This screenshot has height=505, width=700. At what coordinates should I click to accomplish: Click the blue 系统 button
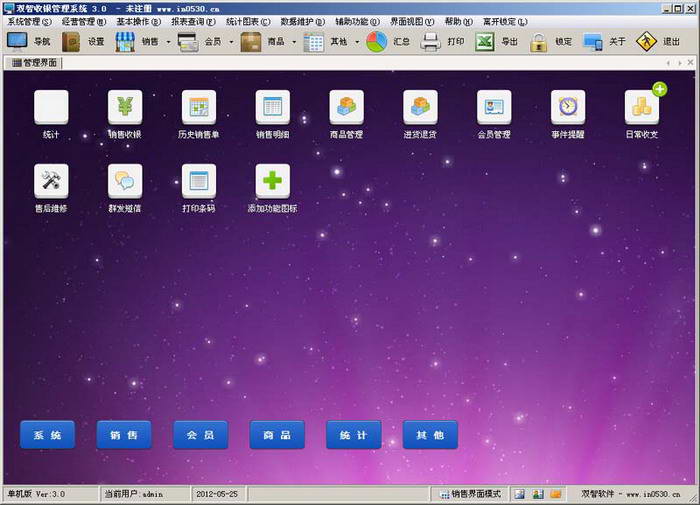click(47, 434)
